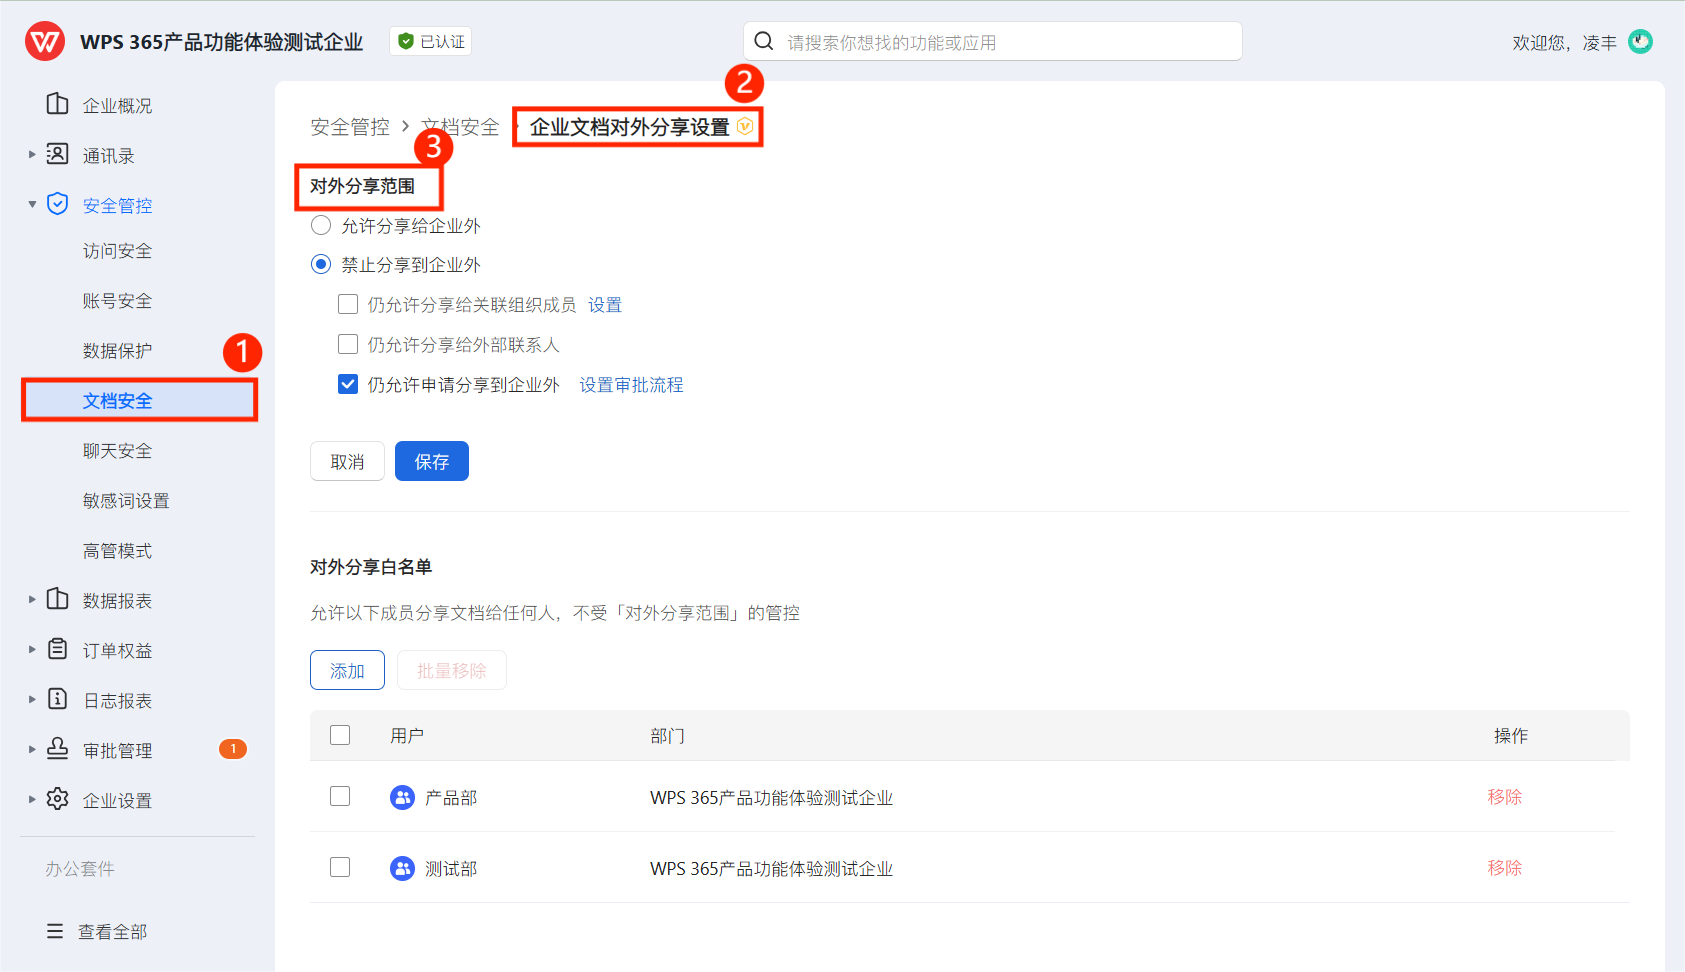Click the 欢迎您, 凌丰 greeting text
Image resolution: width=1685 pixels, height=972 pixels.
(x=1564, y=42)
